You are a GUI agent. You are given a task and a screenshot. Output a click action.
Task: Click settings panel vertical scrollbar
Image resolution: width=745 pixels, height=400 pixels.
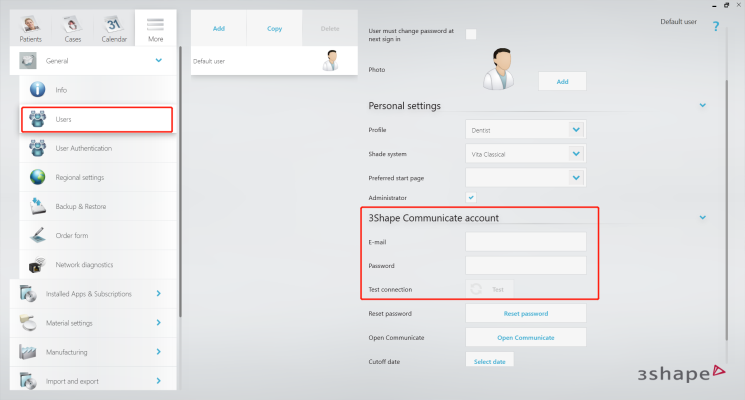click(x=726, y=210)
